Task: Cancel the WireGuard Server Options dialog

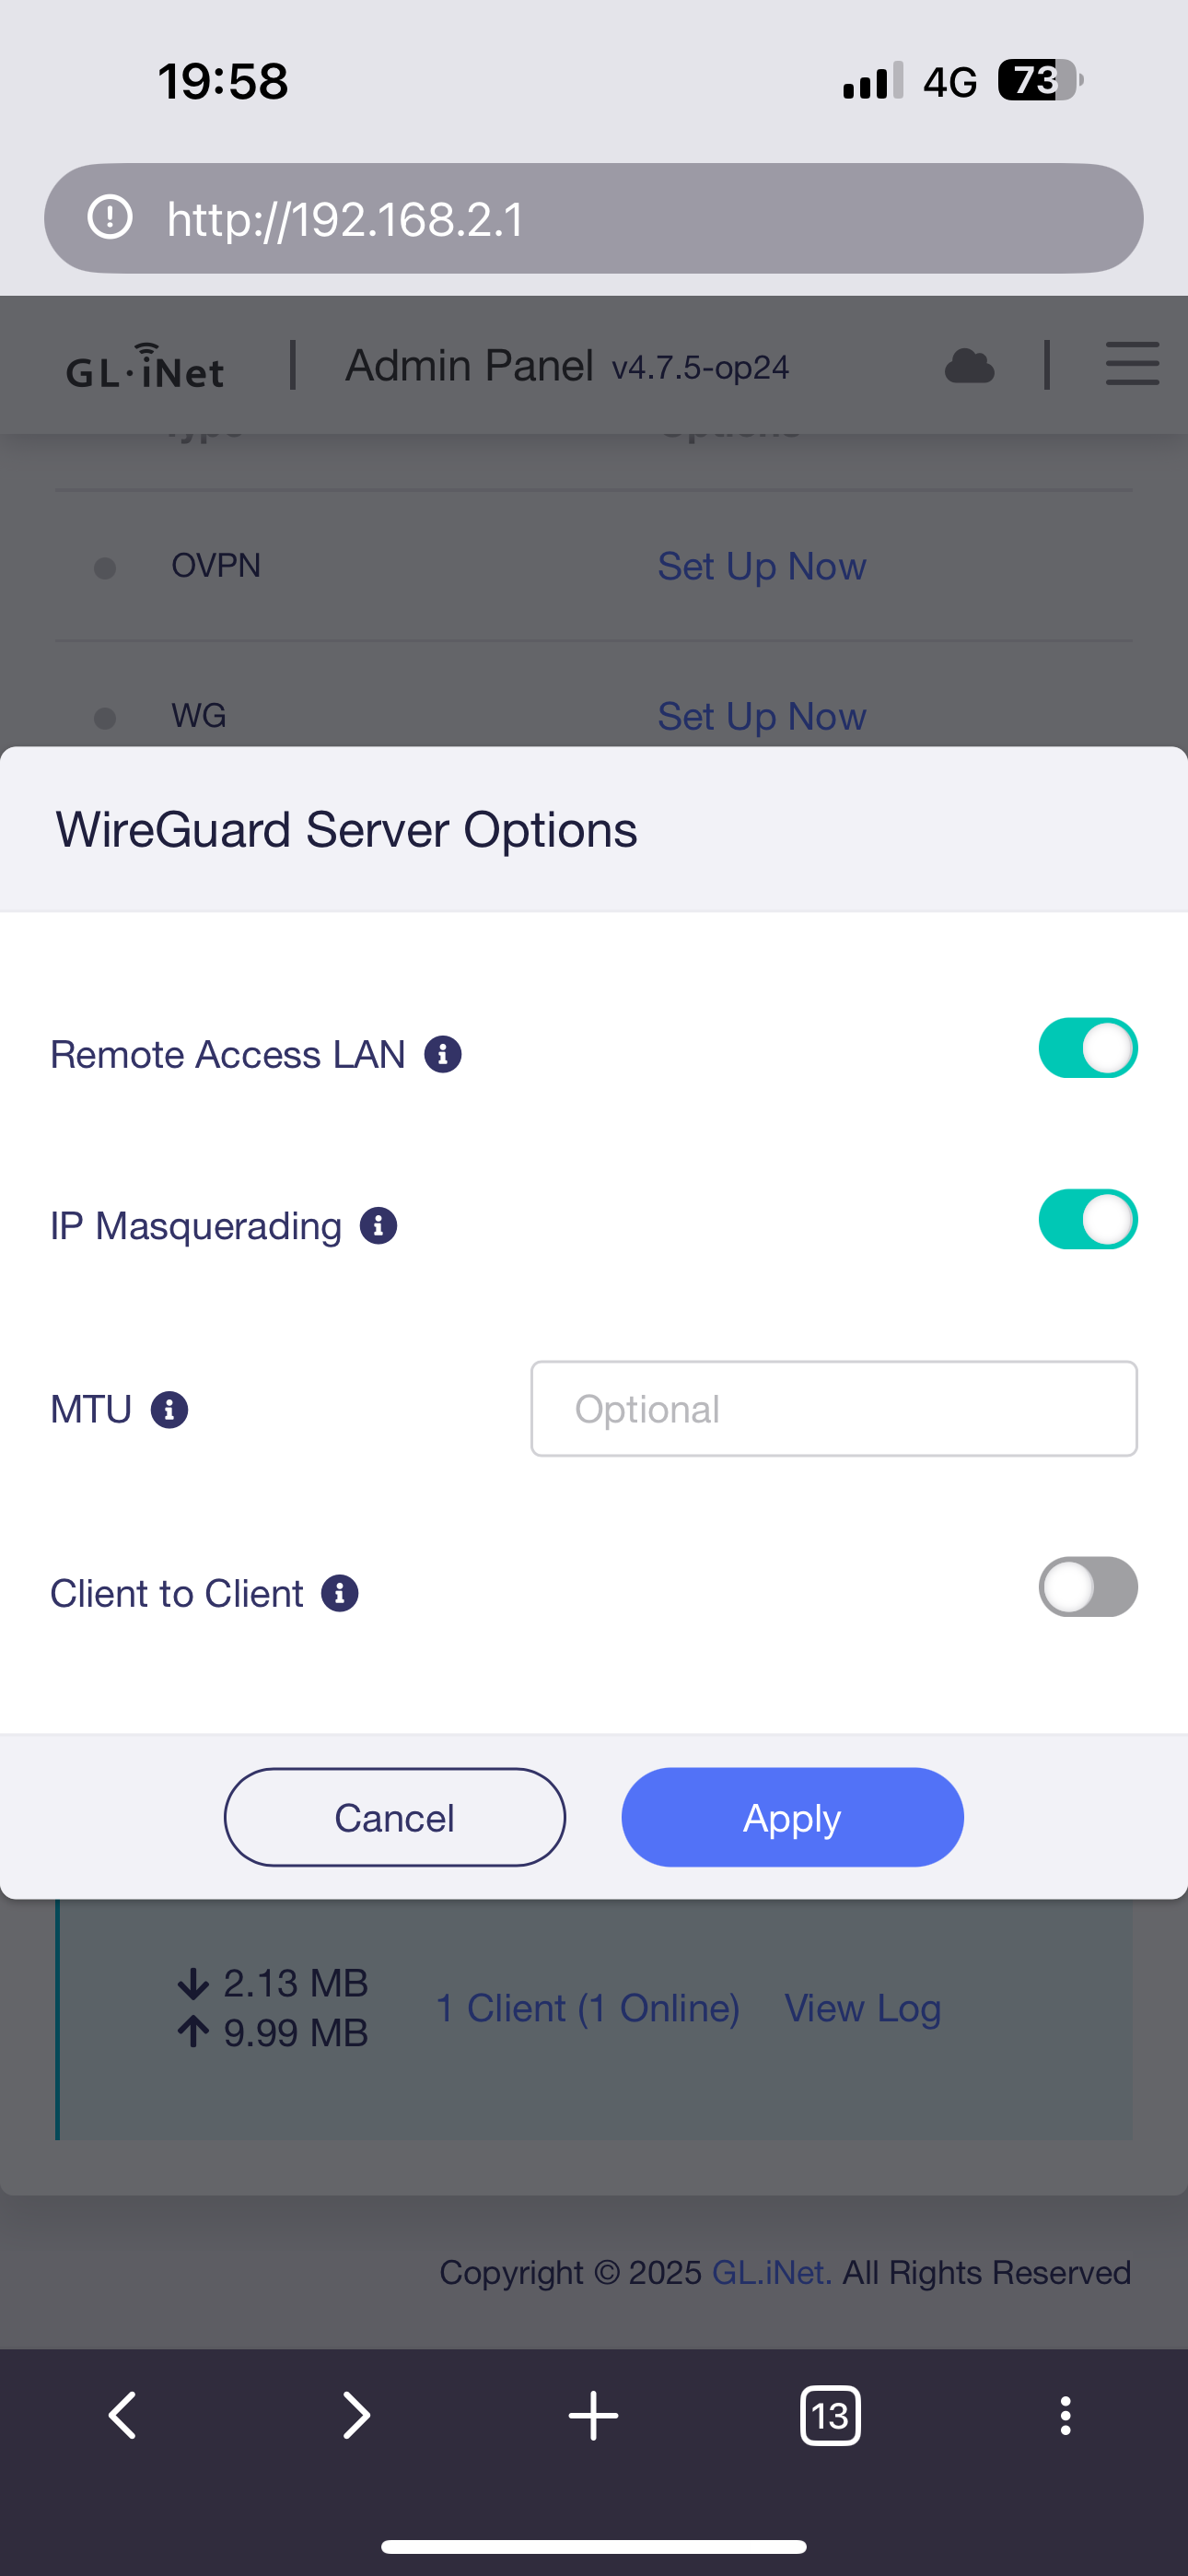Action: pos(394,1817)
